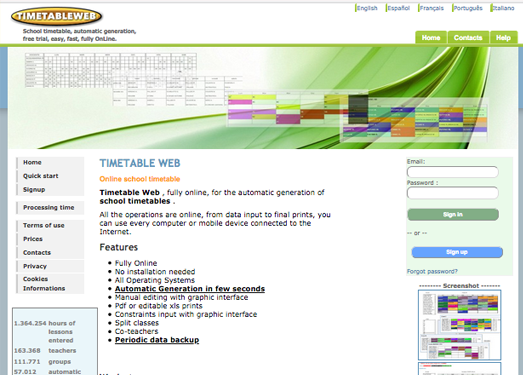The width and height of the screenshot is (523, 375).
Task: Switch language to English
Action: [367, 8]
